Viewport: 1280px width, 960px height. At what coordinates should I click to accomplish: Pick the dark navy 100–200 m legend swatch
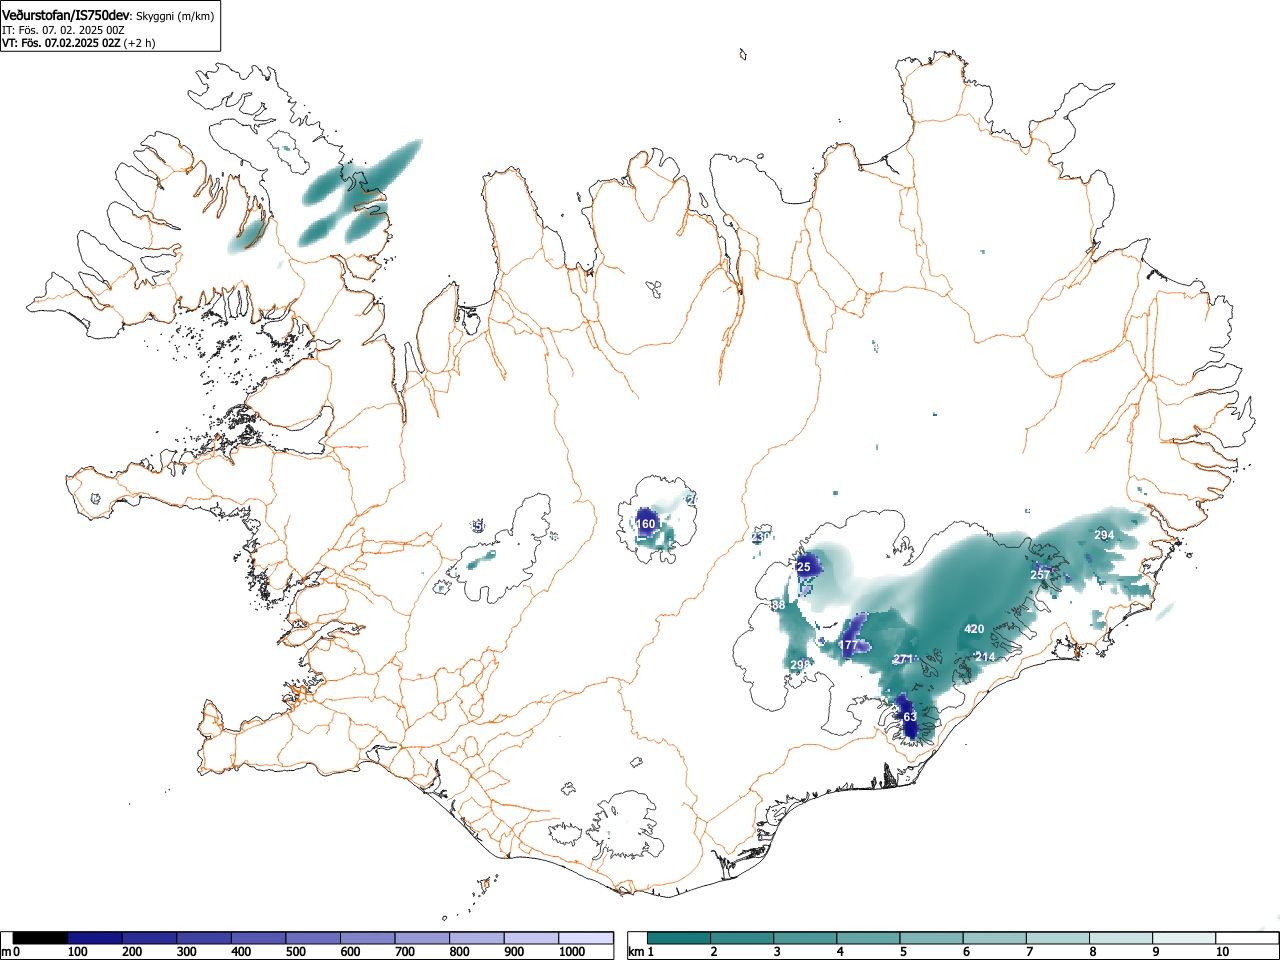pos(95,938)
